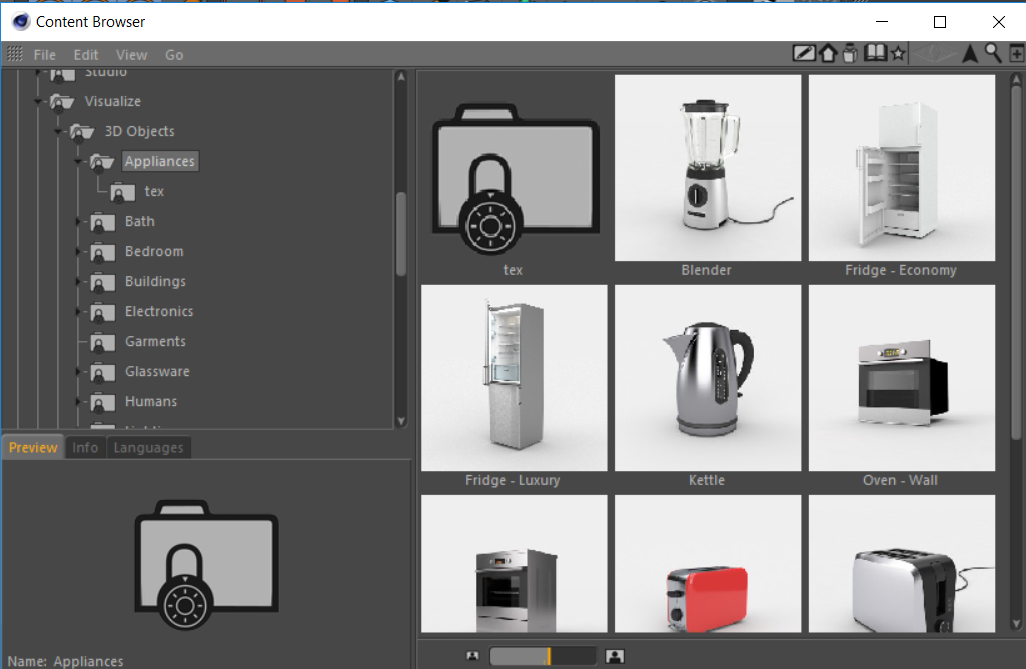Expand the Glassware folder
The width and height of the screenshot is (1026, 669).
pos(79,372)
